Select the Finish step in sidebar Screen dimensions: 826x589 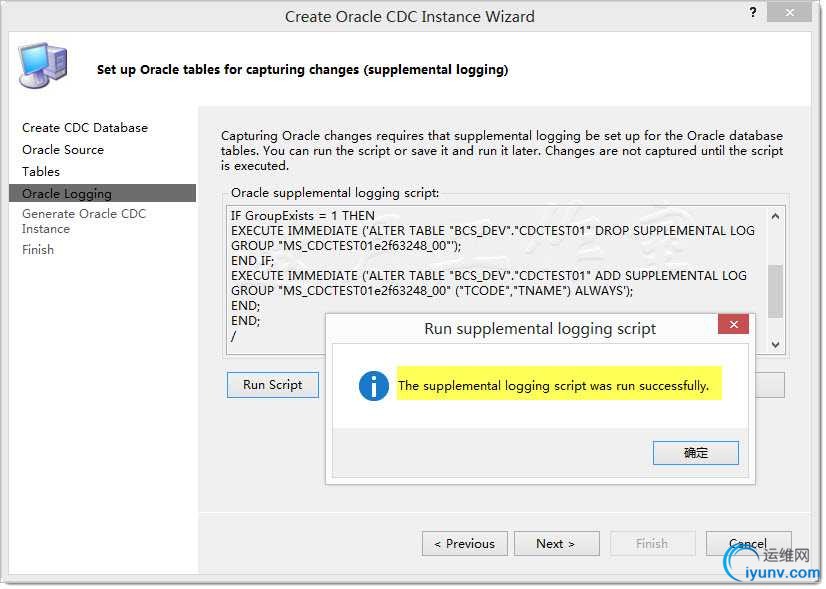point(38,250)
